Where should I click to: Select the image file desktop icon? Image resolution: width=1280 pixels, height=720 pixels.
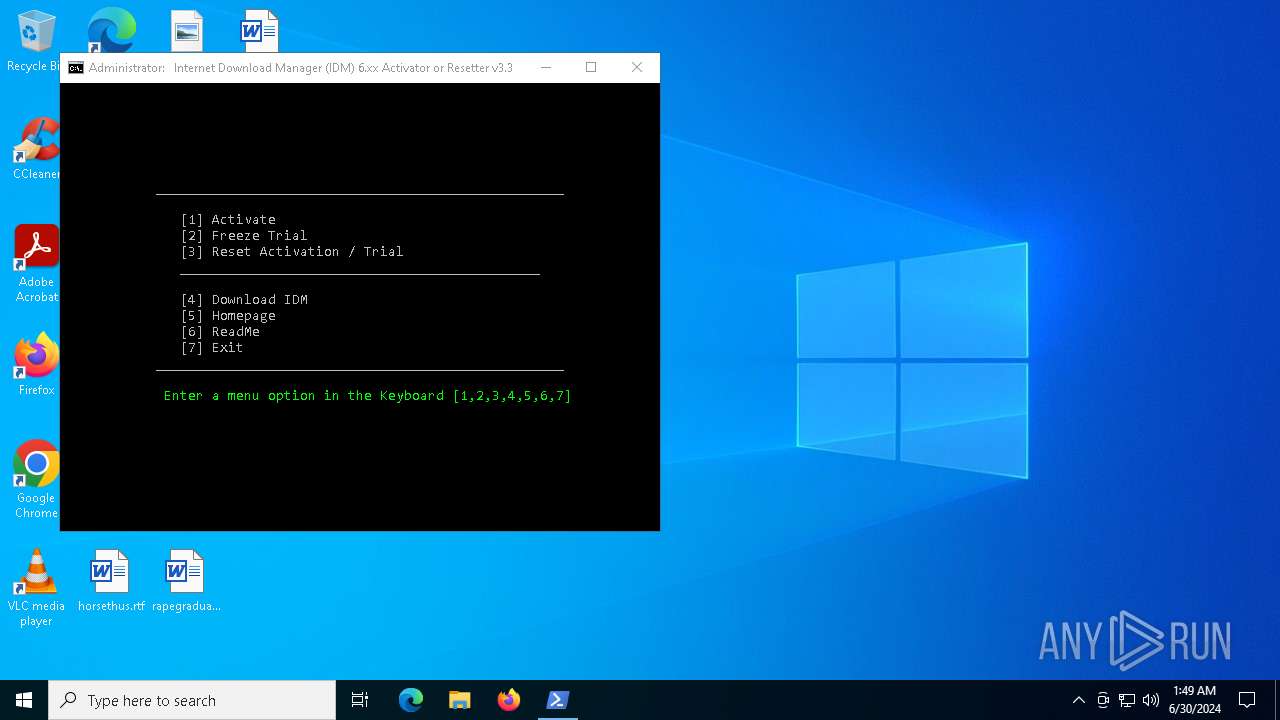pos(187,30)
